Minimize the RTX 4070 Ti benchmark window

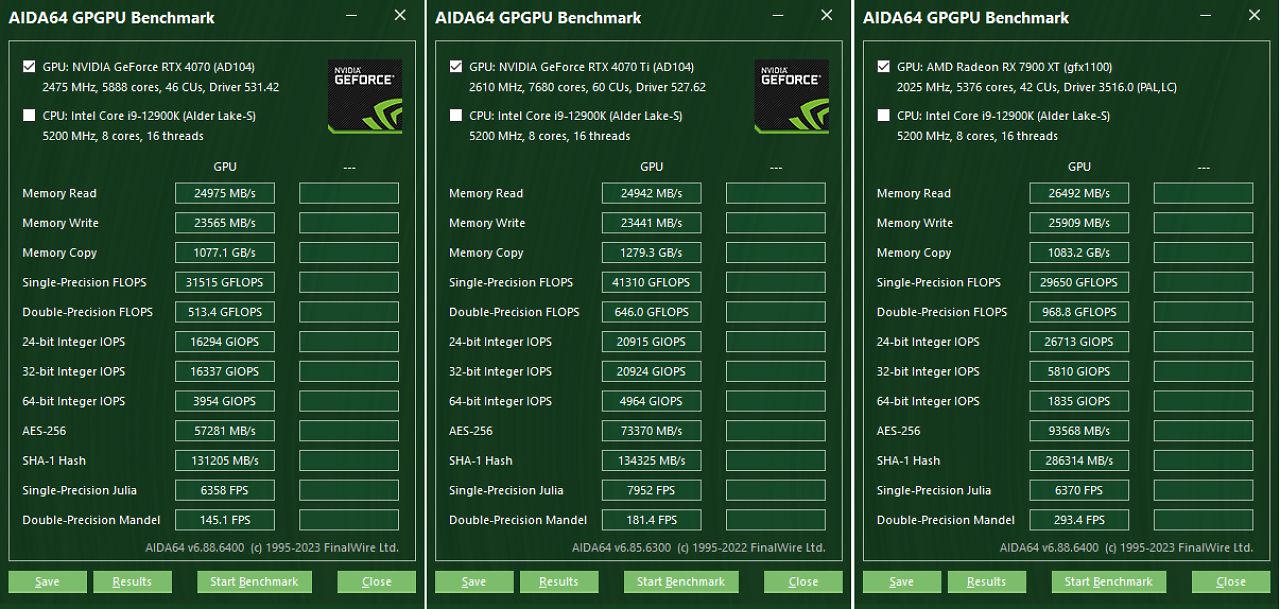pyautogui.click(x=777, y=16)
